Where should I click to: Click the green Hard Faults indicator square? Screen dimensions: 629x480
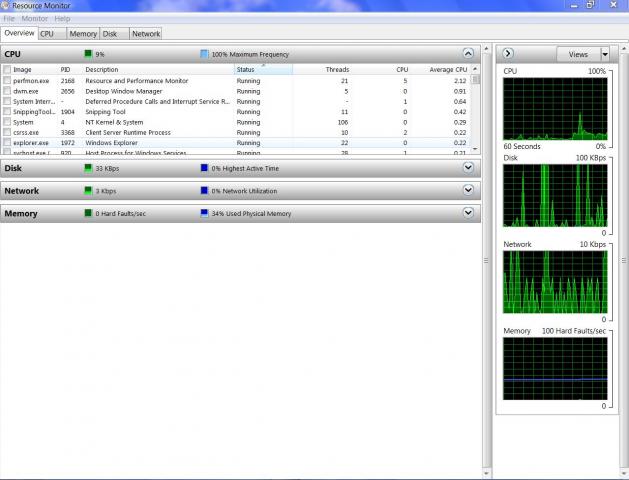pos(88,213)
